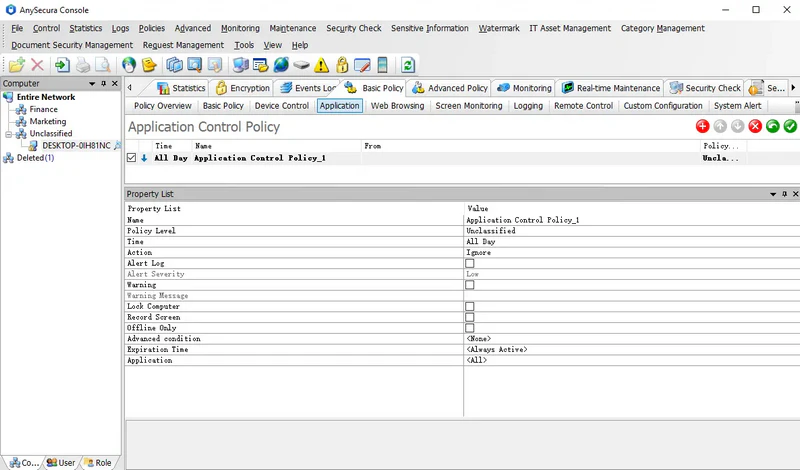Open the IT Asset Management menu
The image size is (800, 470).
570,28
